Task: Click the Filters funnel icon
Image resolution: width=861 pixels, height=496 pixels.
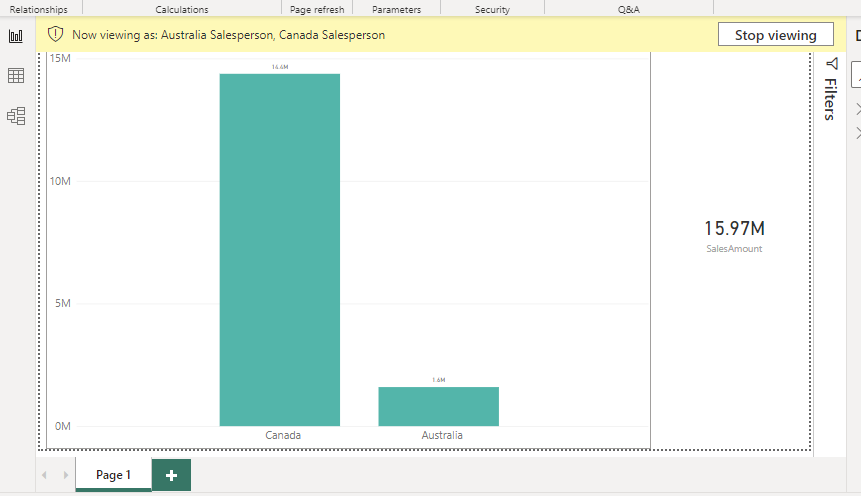Action: [x=830, y=64]
